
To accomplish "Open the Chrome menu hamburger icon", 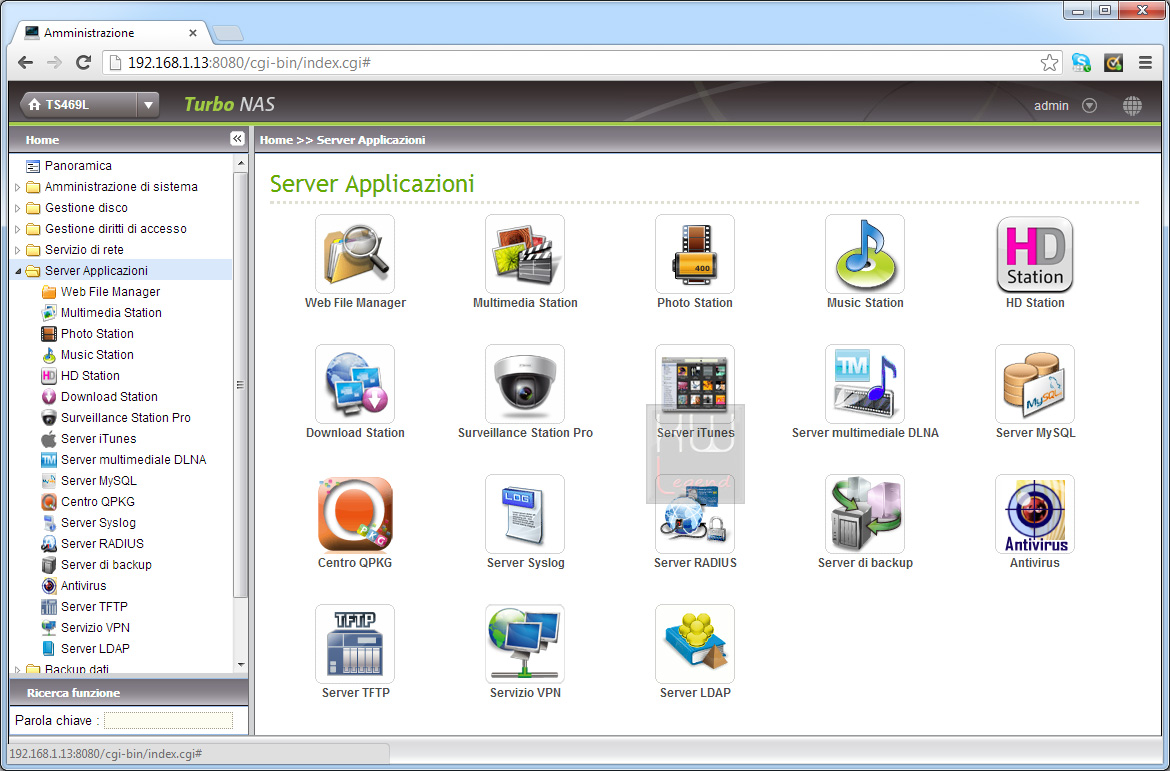I will (x=1145, y=63).
